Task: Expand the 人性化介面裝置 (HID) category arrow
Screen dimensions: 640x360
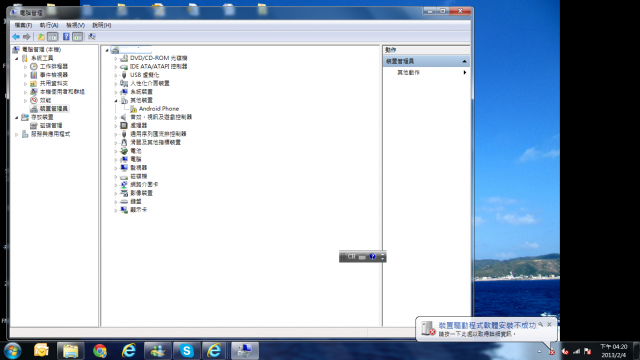Action: [x=116, y=84]
